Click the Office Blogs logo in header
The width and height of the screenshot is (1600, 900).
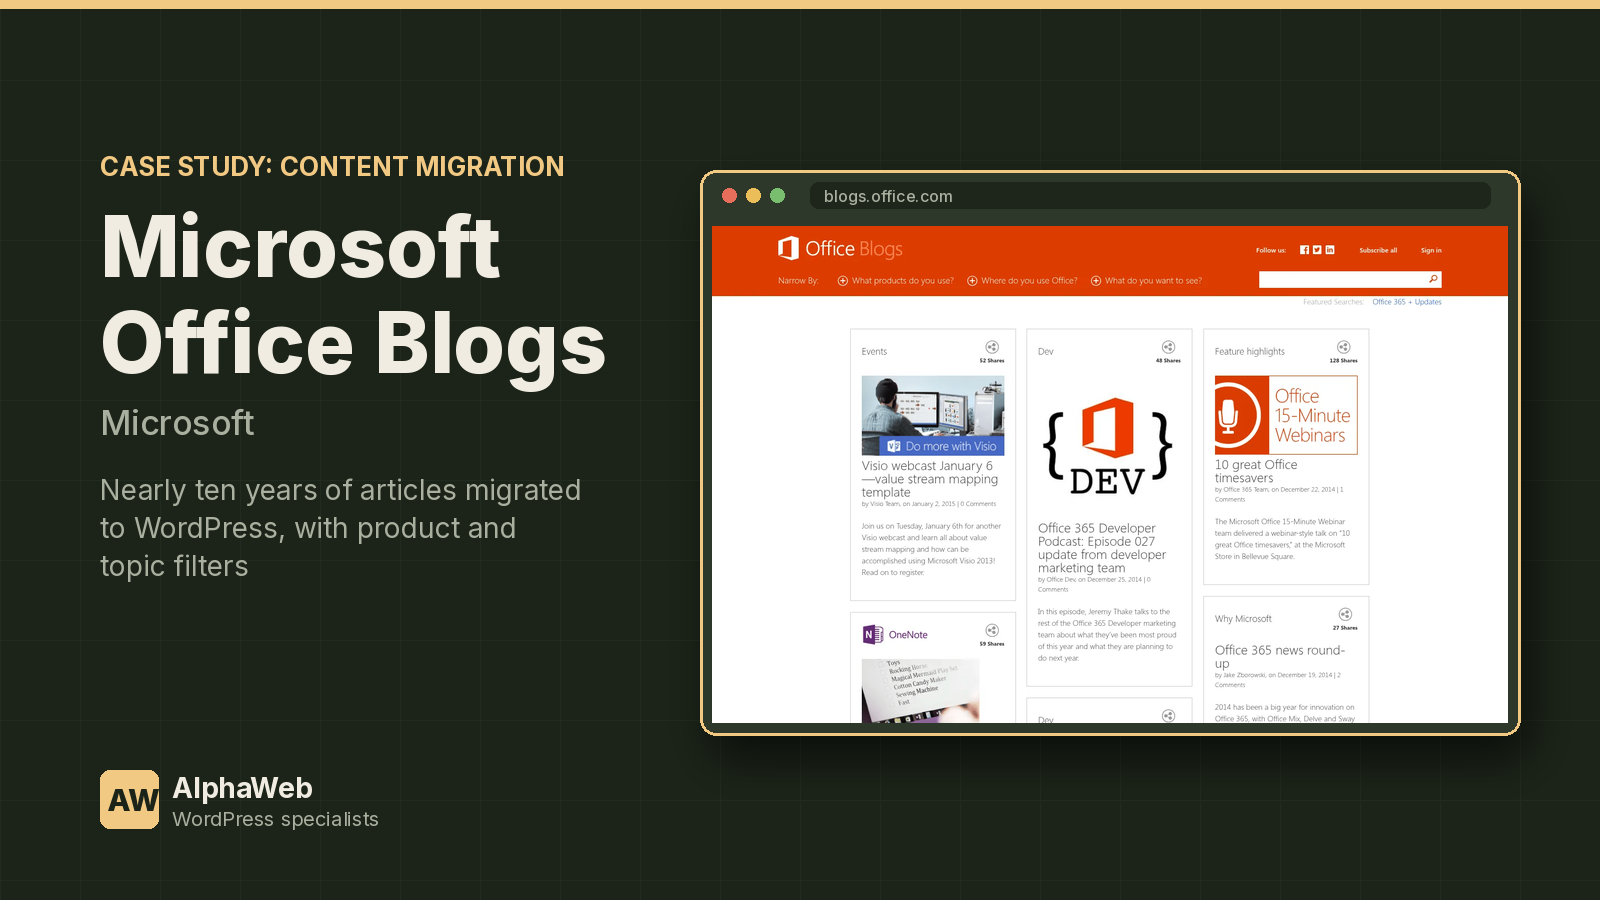click(840, 248)
